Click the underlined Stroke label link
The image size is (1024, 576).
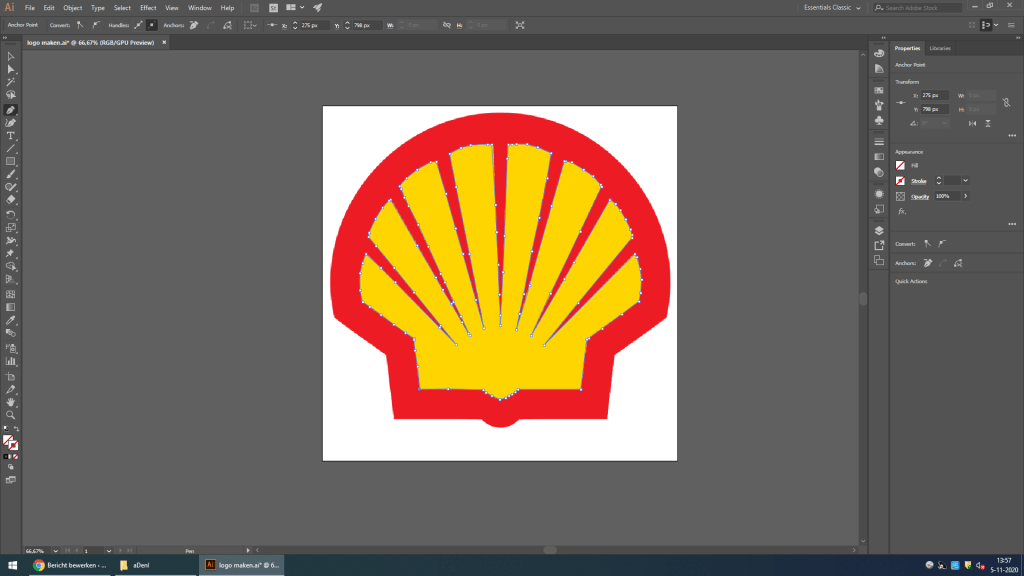918,181
